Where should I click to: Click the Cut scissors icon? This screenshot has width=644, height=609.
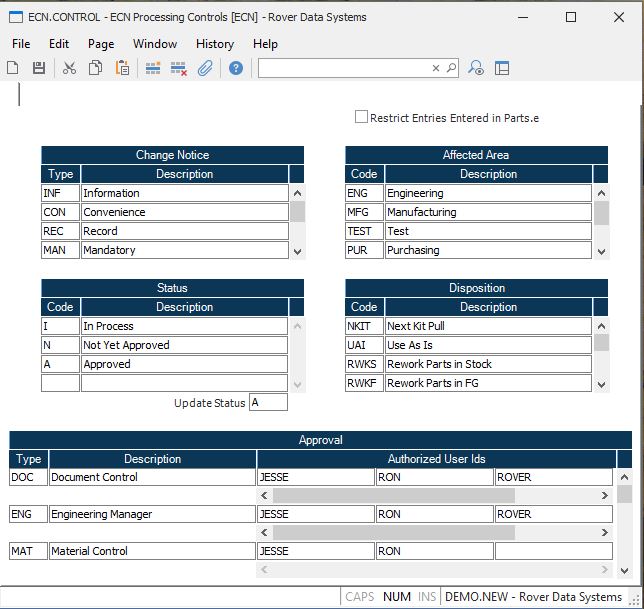pos(69,68)
